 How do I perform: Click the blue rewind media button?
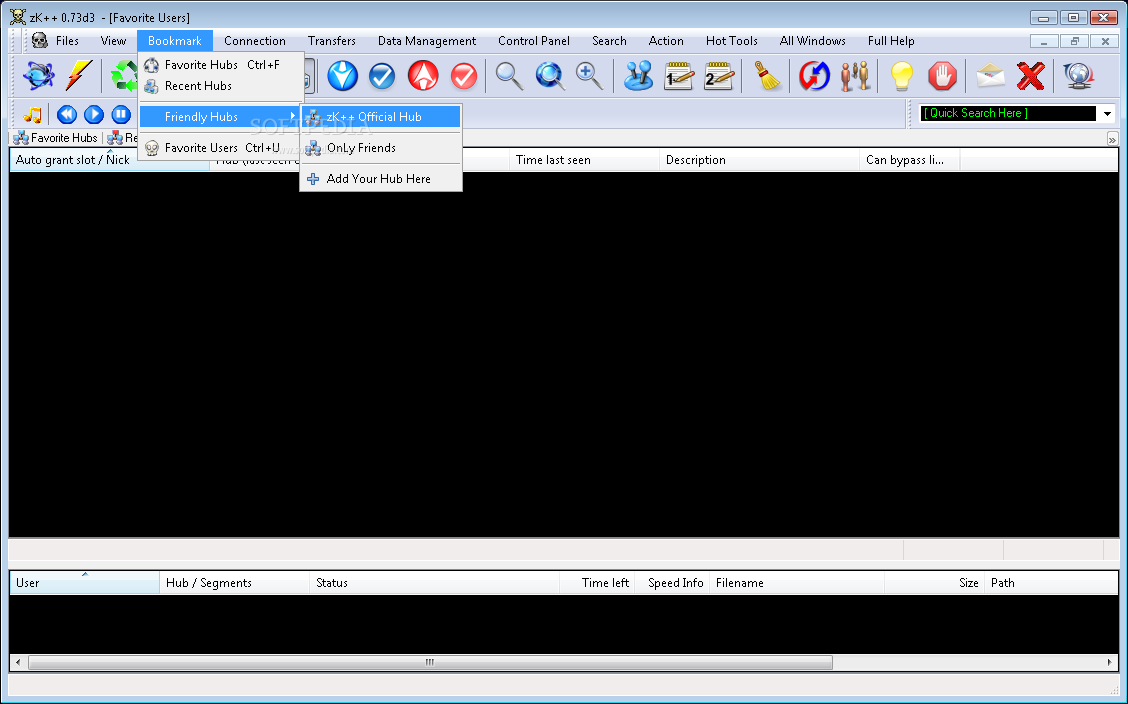pyautogui.click(x=67, y=114)
